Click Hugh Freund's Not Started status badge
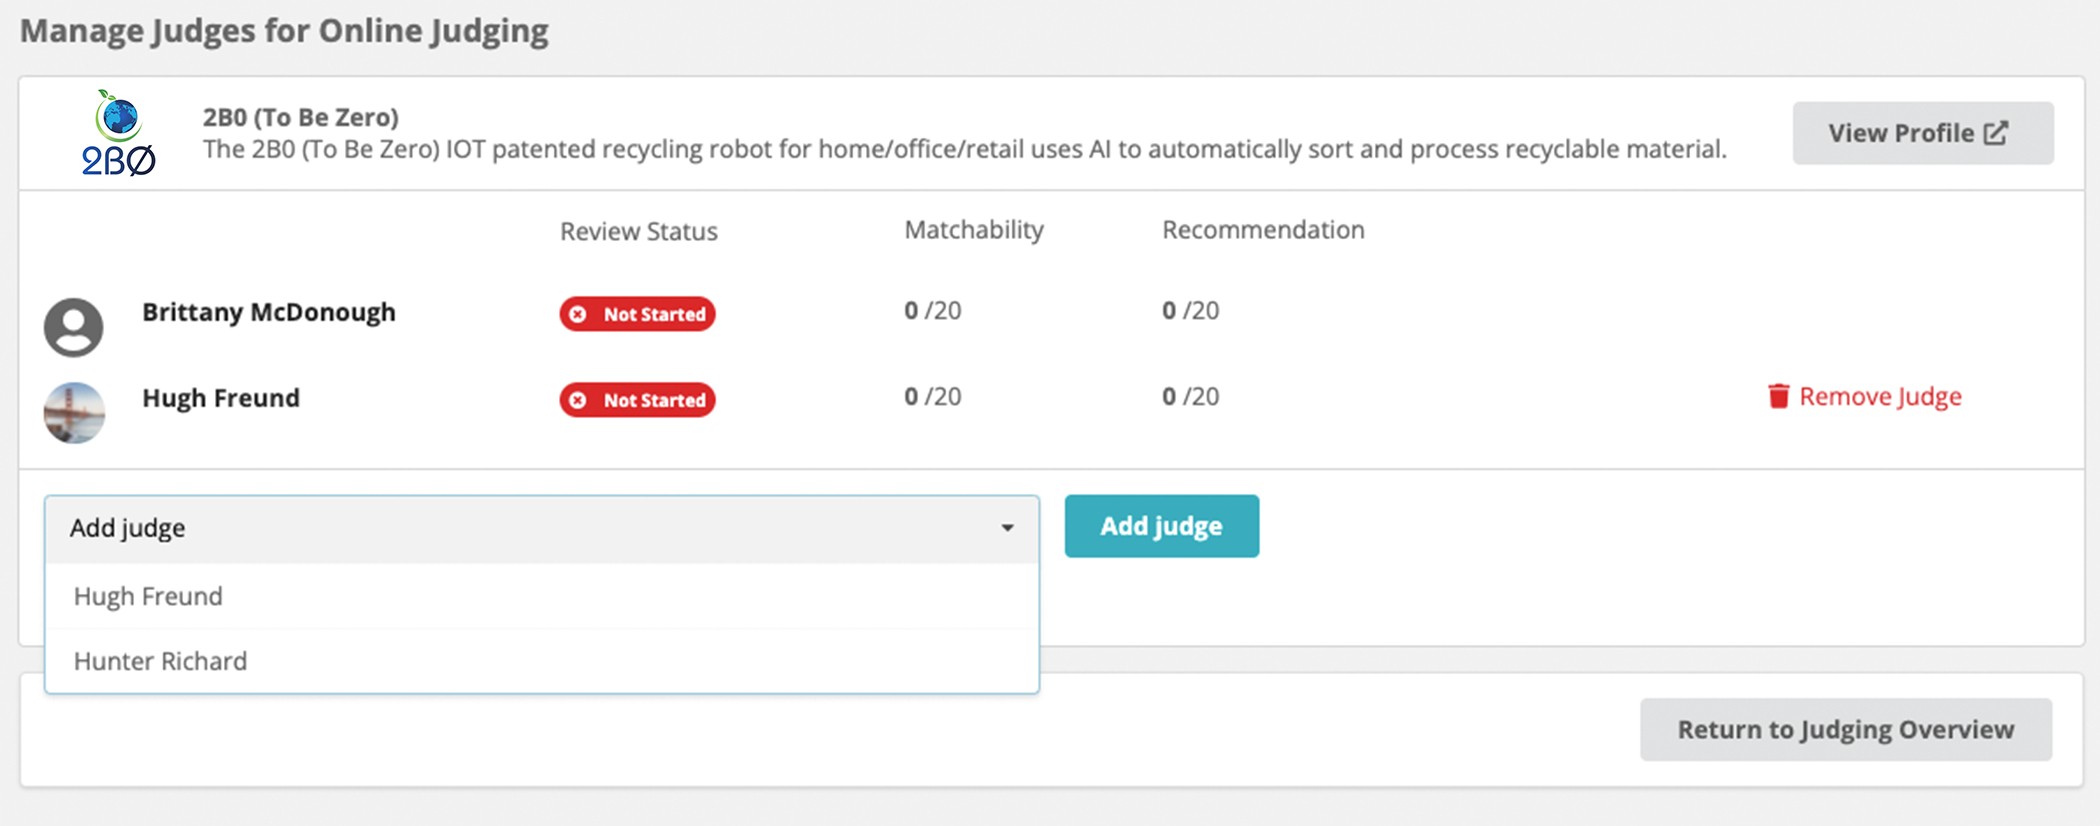Screen dimensions: 2100x826 [x=637, y=400]
